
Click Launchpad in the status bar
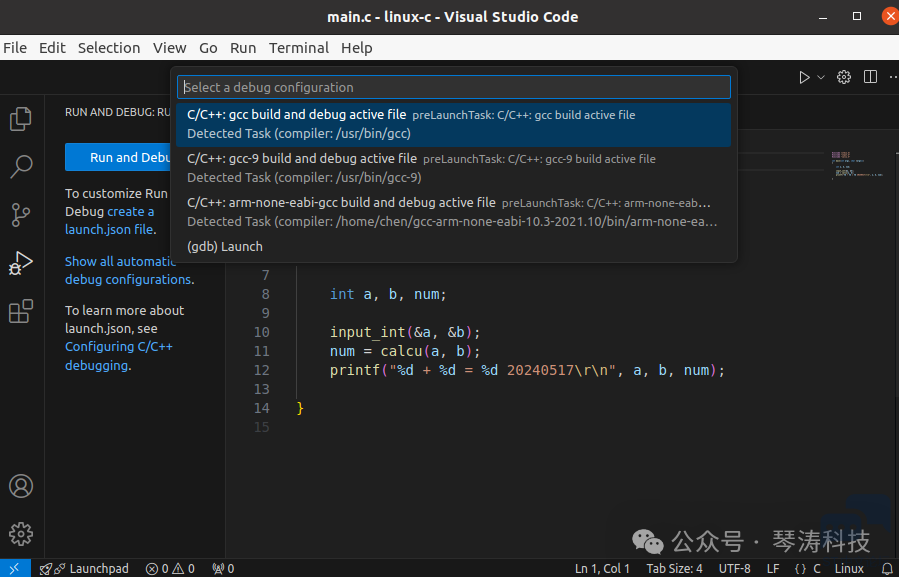[x=84, y=568]
